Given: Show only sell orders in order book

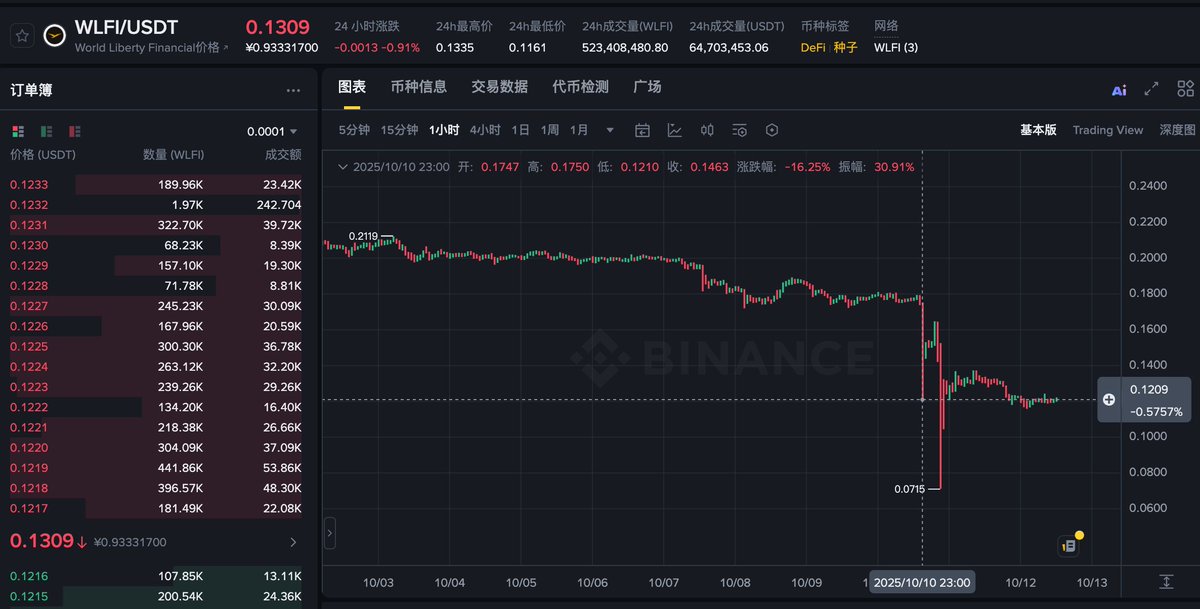Looking at the screenshot, I should (x=75, y=131).
